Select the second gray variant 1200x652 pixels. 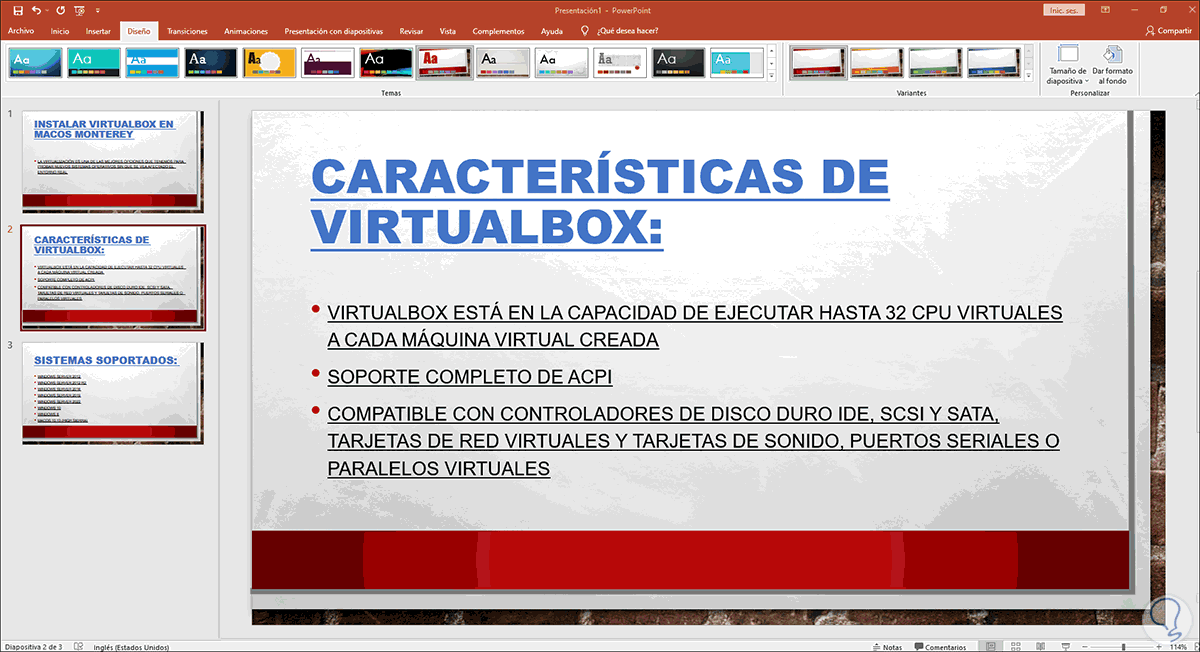pyautogui.click(x=876, y=63)
